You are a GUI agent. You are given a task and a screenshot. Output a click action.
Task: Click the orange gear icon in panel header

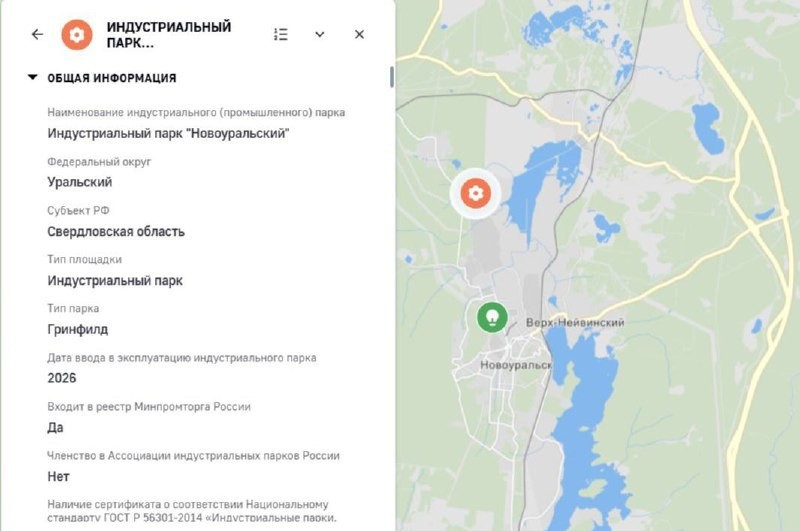(x=77, y=35)
